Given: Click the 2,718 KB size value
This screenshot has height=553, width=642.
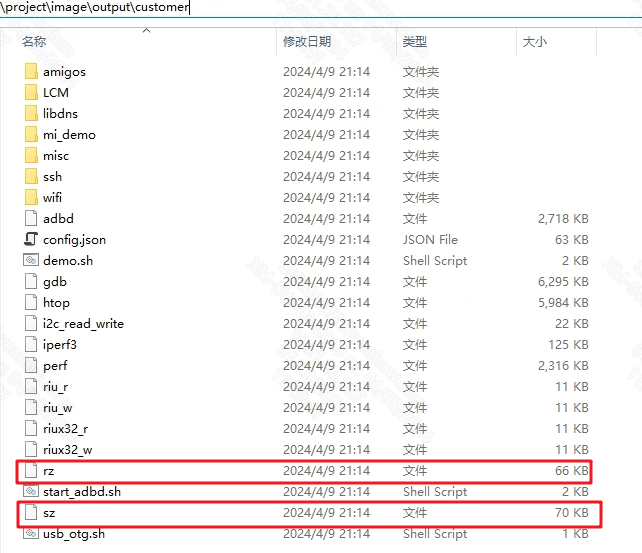Looking at the screenshot, I should pyautogui.click(x=563, y=219).
